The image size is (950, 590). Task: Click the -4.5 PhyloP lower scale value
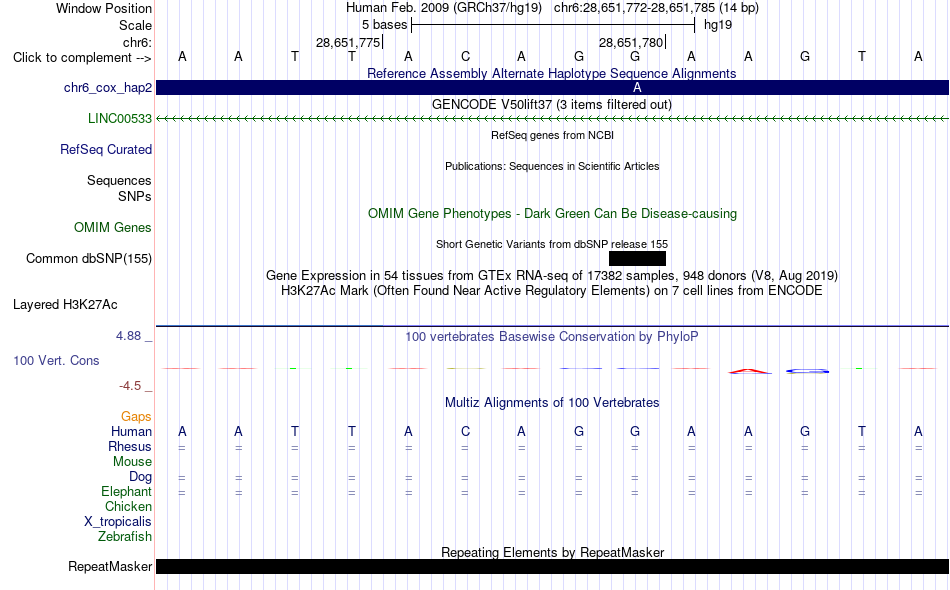(x=130, y=386)
